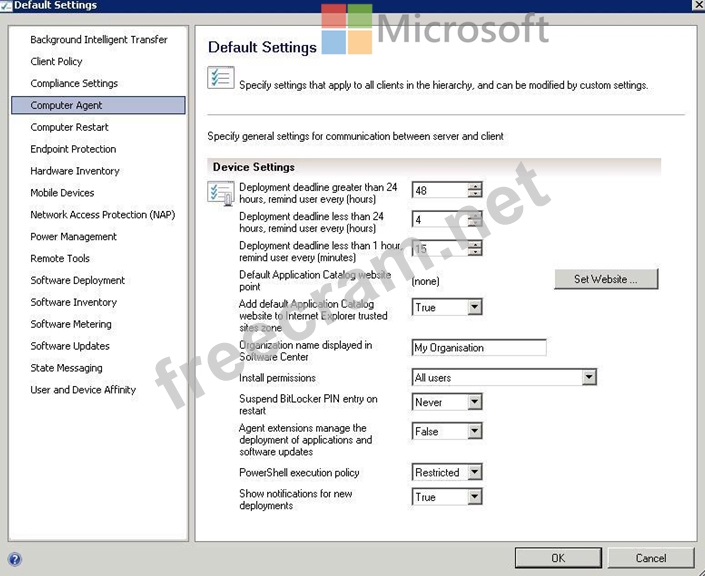
Task: Click the Install permissions label
Action: tap(277, 378)
